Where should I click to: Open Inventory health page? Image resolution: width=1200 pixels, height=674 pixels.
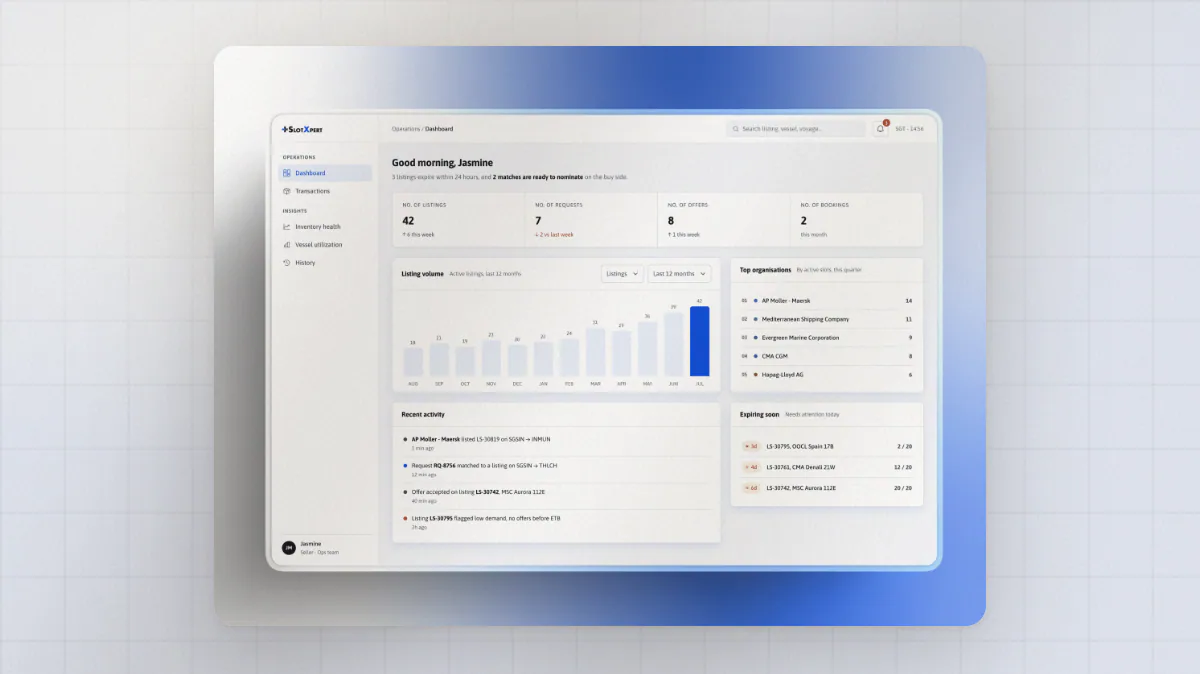[325, 227]
